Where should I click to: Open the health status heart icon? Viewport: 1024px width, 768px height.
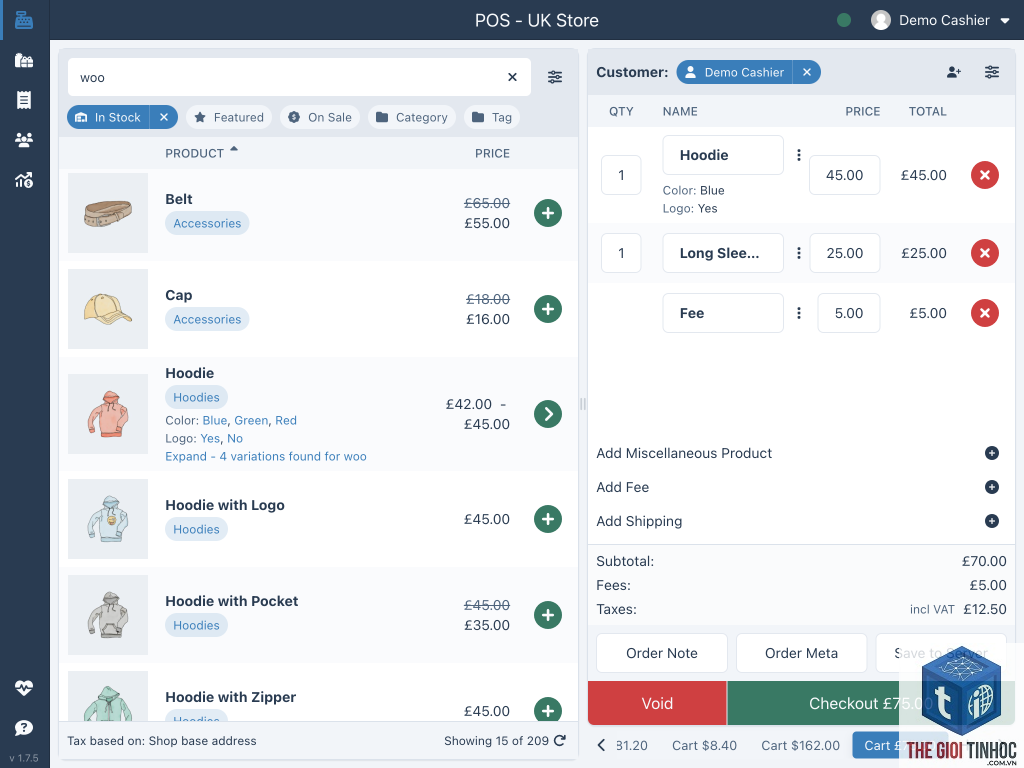click(24, 687)
